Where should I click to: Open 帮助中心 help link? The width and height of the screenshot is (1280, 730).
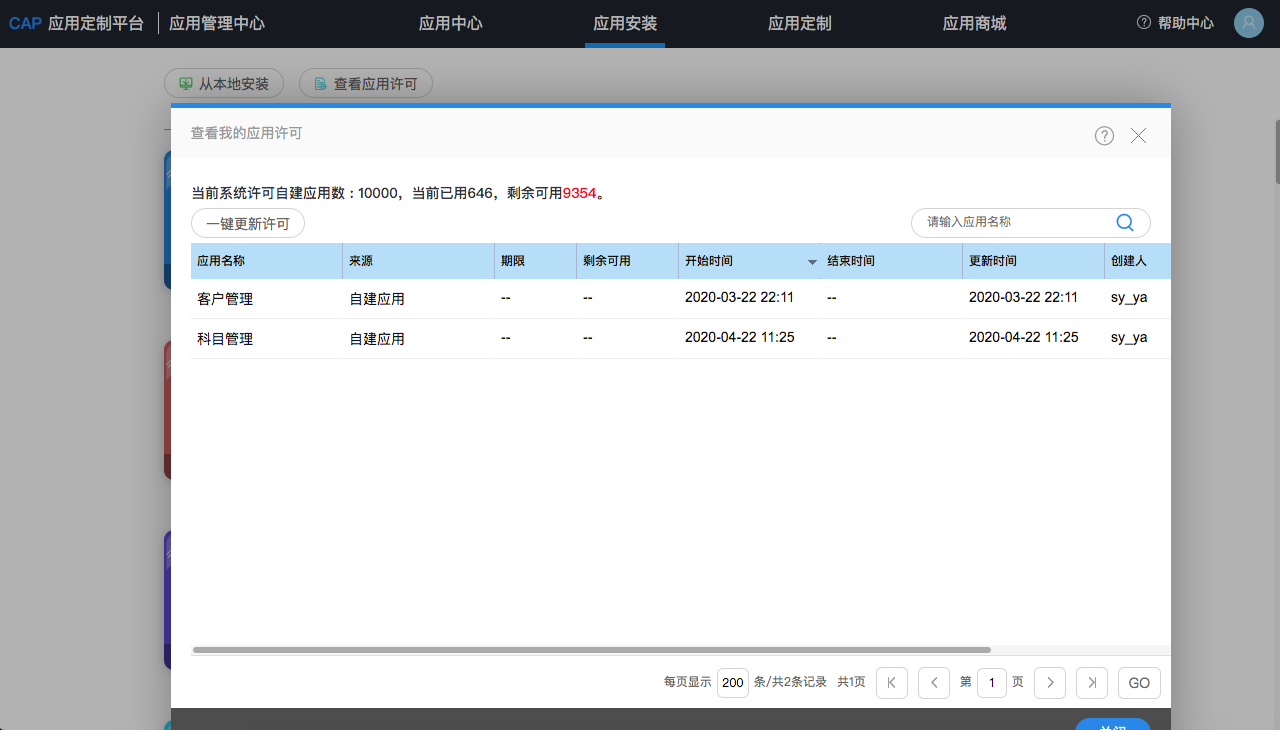(1176, 23)
